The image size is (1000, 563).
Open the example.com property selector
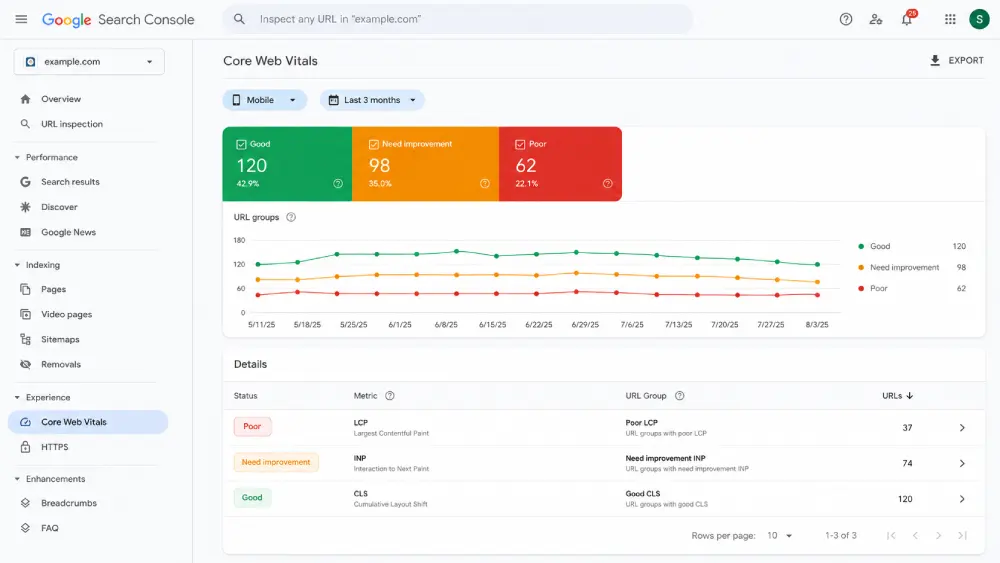coord(89,62)
